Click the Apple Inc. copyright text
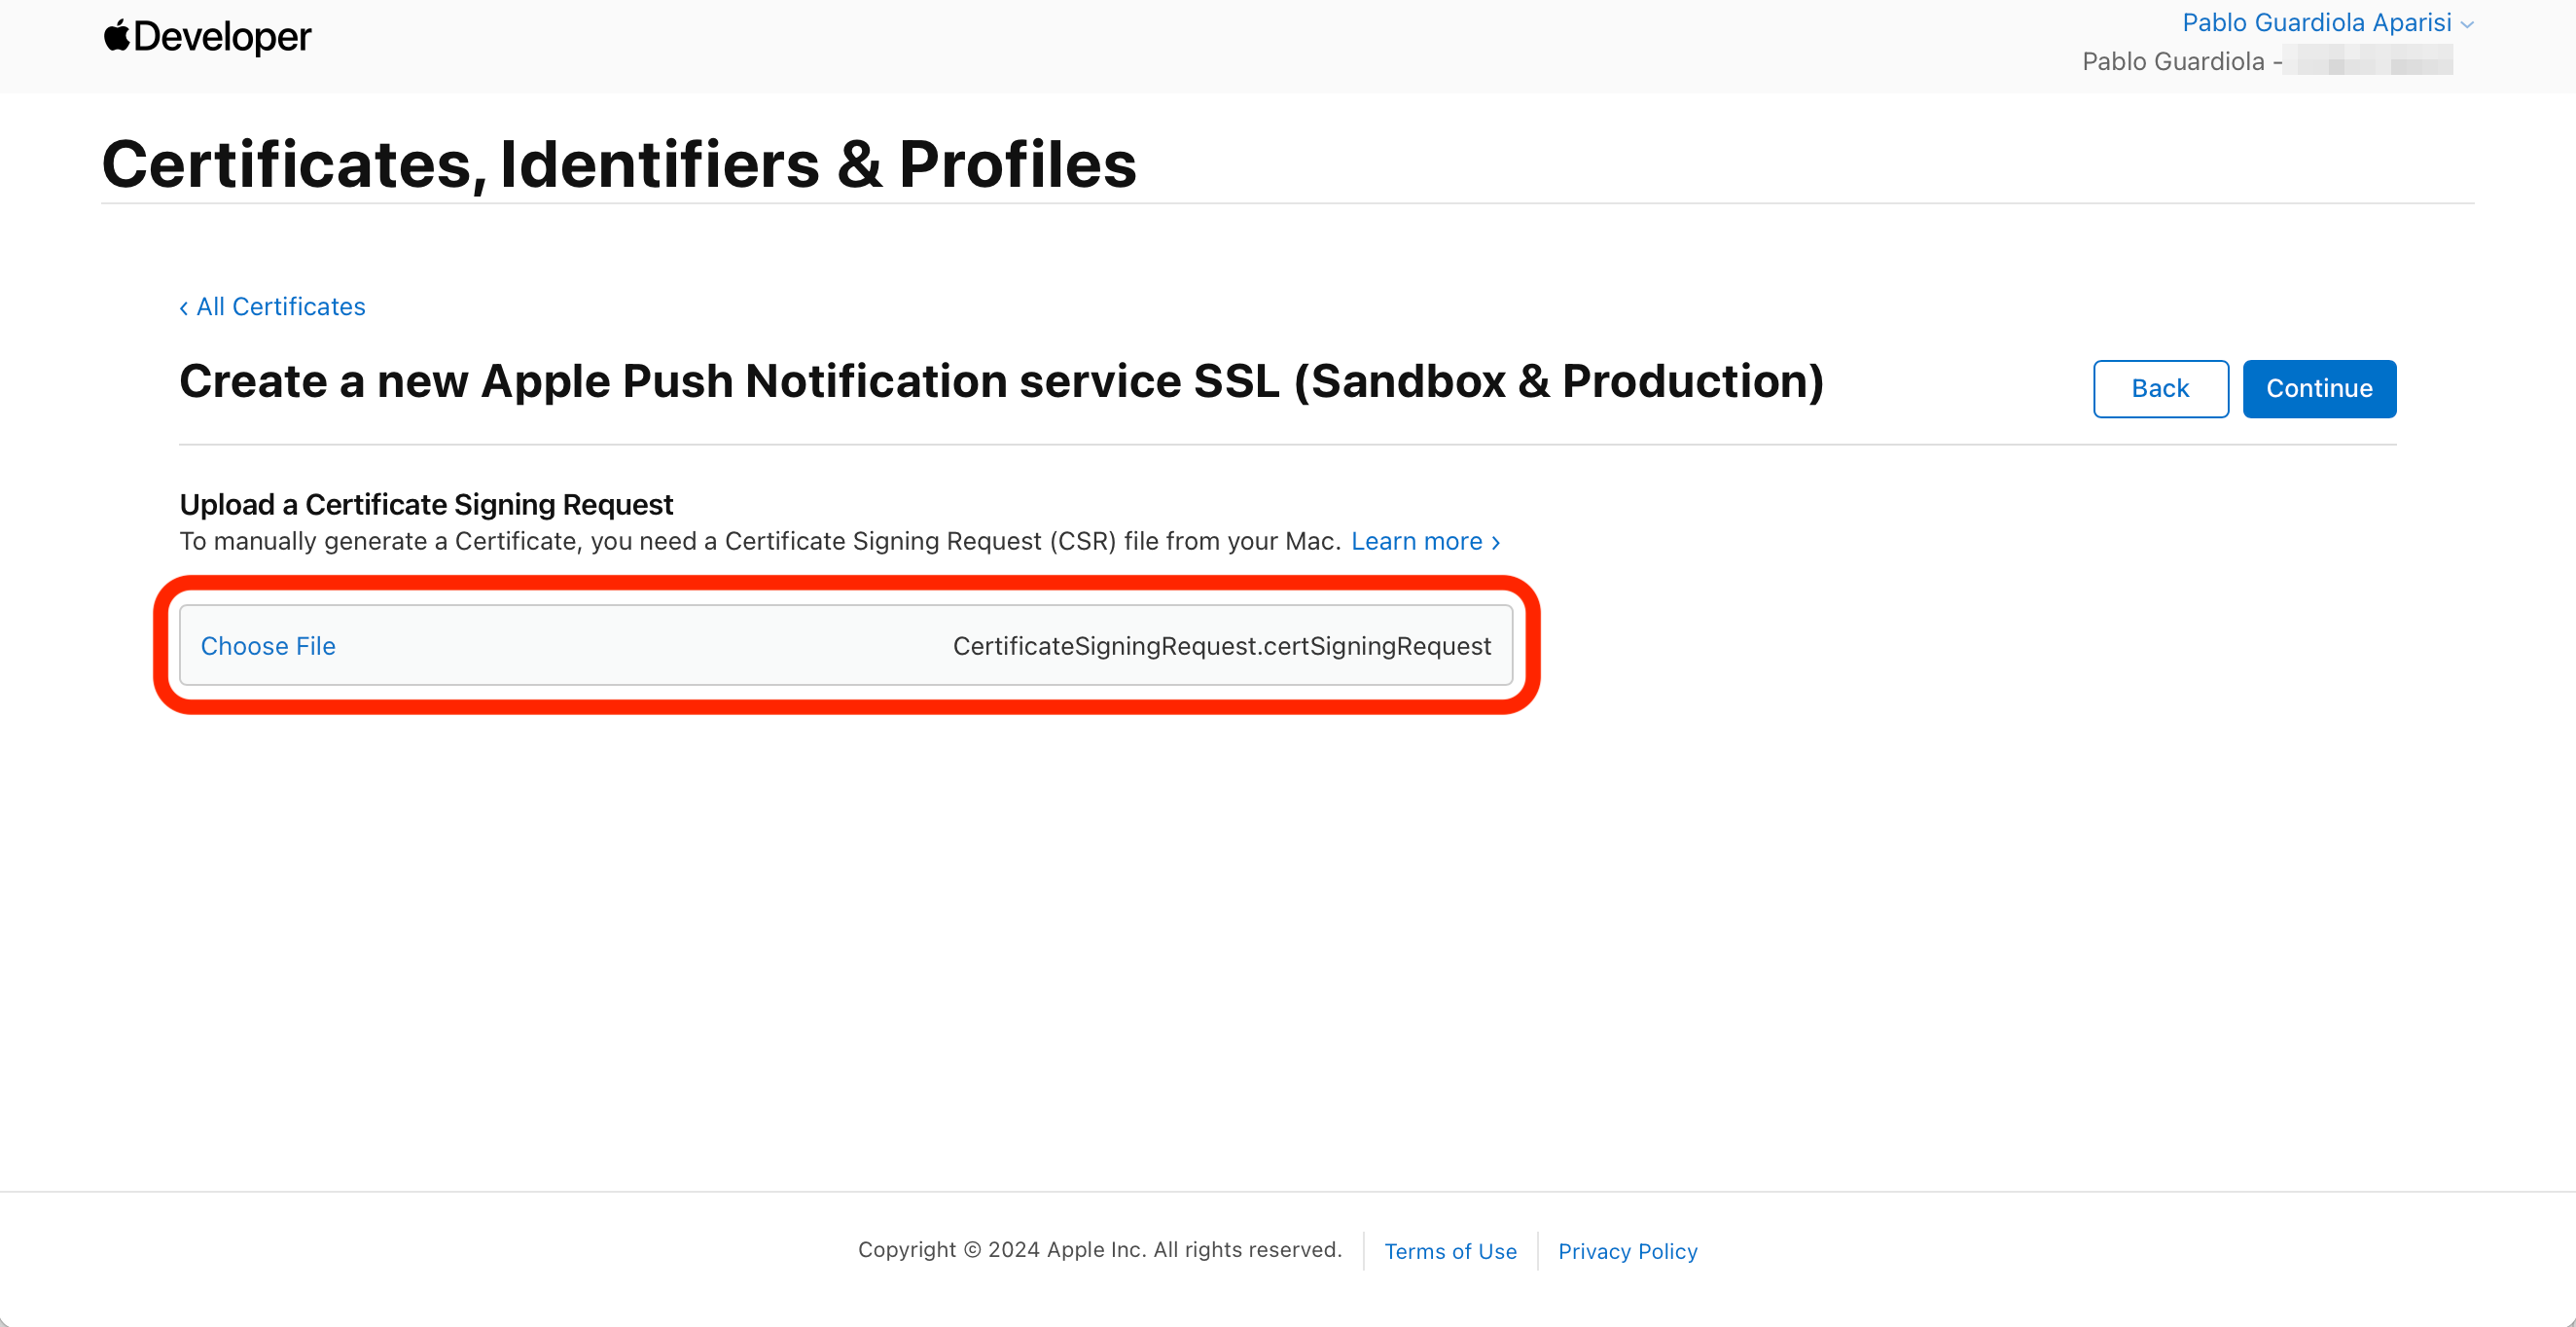The width and height of the screenshot is (2576, 1327). [x=1099, y=1249]
